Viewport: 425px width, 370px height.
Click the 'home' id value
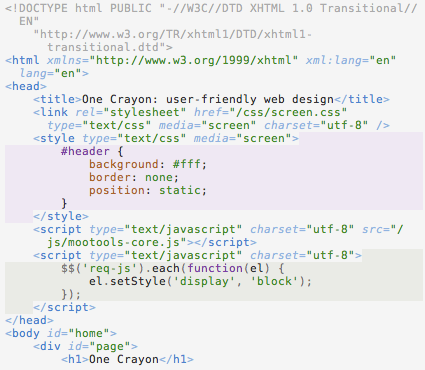(x=89, y=333)
